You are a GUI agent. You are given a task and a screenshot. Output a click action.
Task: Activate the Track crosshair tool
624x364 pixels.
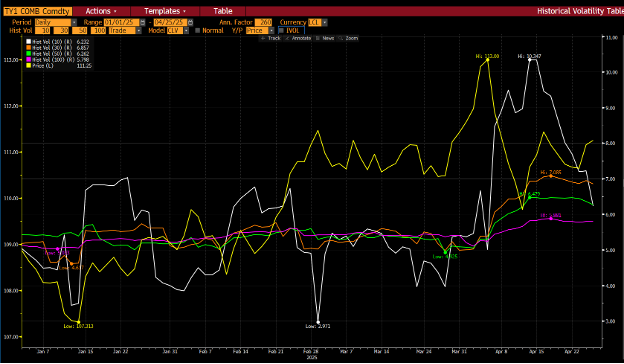pyautogui.click(x=270, y=38)
